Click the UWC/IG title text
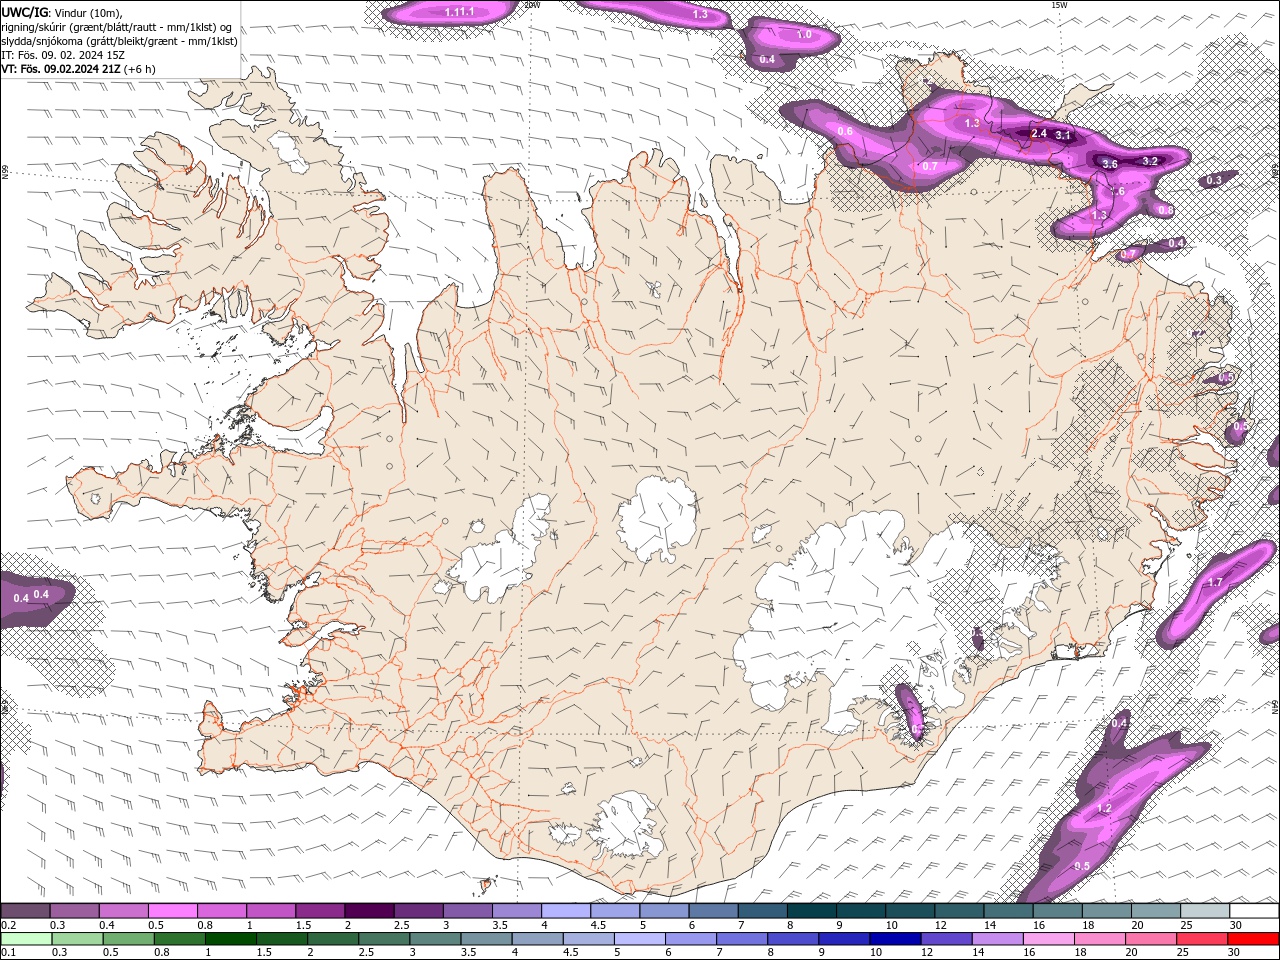The height and width of the screenshot is (960, 1280). [x=24, y=11]
